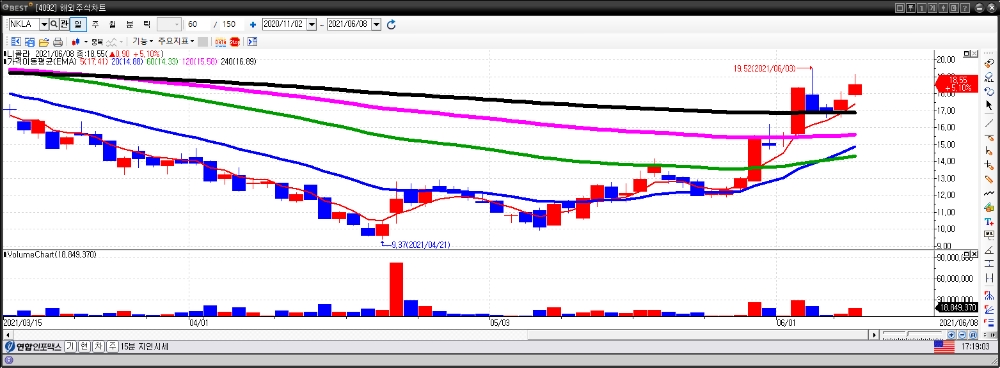Click the red STOP toolbar icon

(235, 41)
